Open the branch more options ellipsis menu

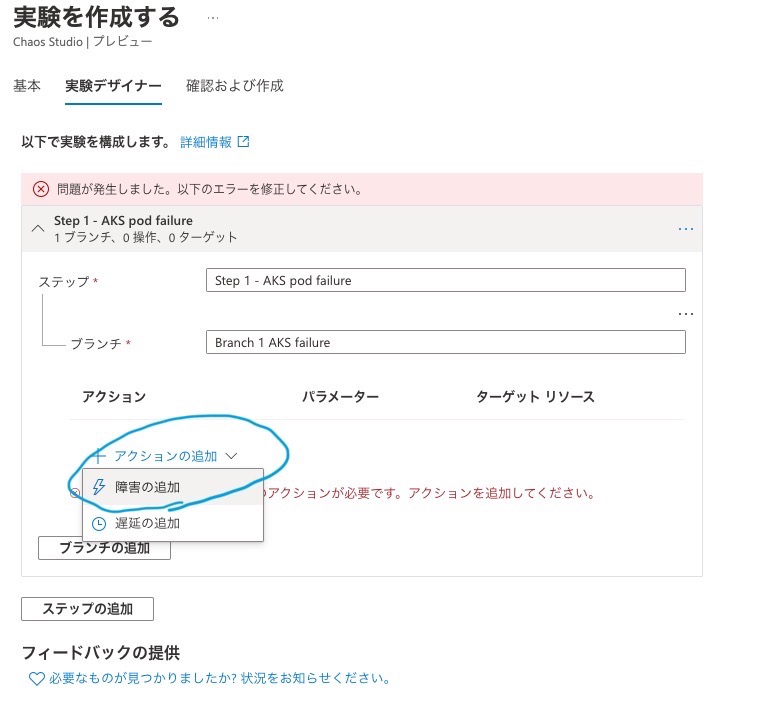(686, 314)
